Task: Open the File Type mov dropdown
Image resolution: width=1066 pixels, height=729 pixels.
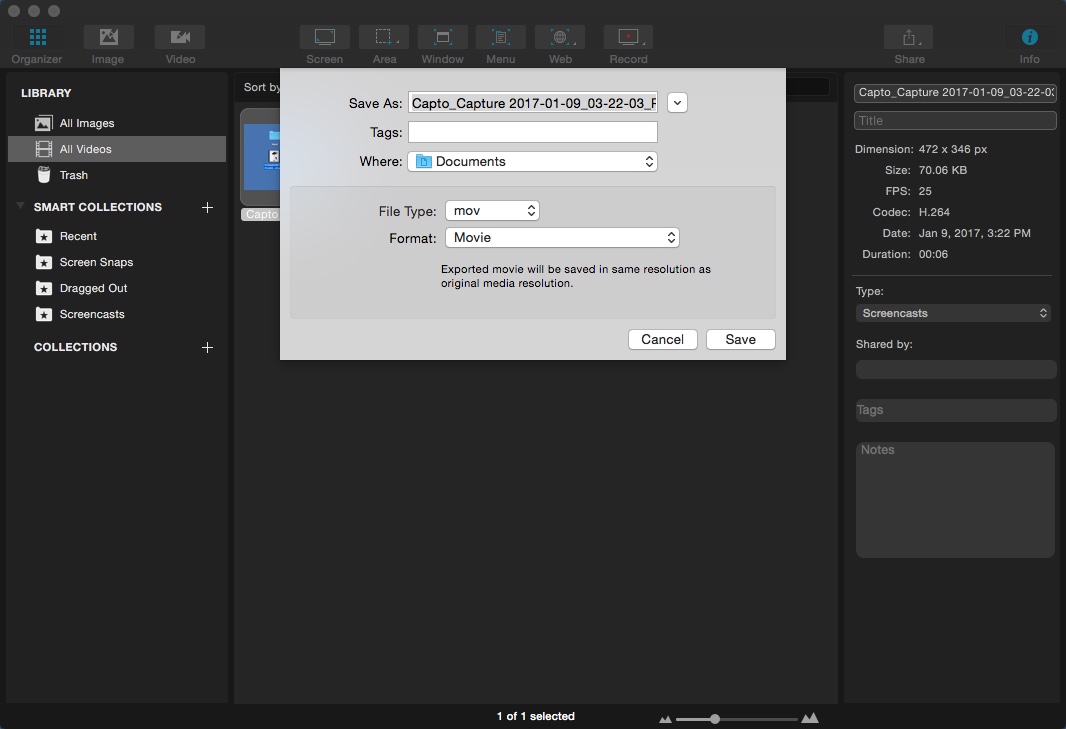Action: click(x=492, y=211)
